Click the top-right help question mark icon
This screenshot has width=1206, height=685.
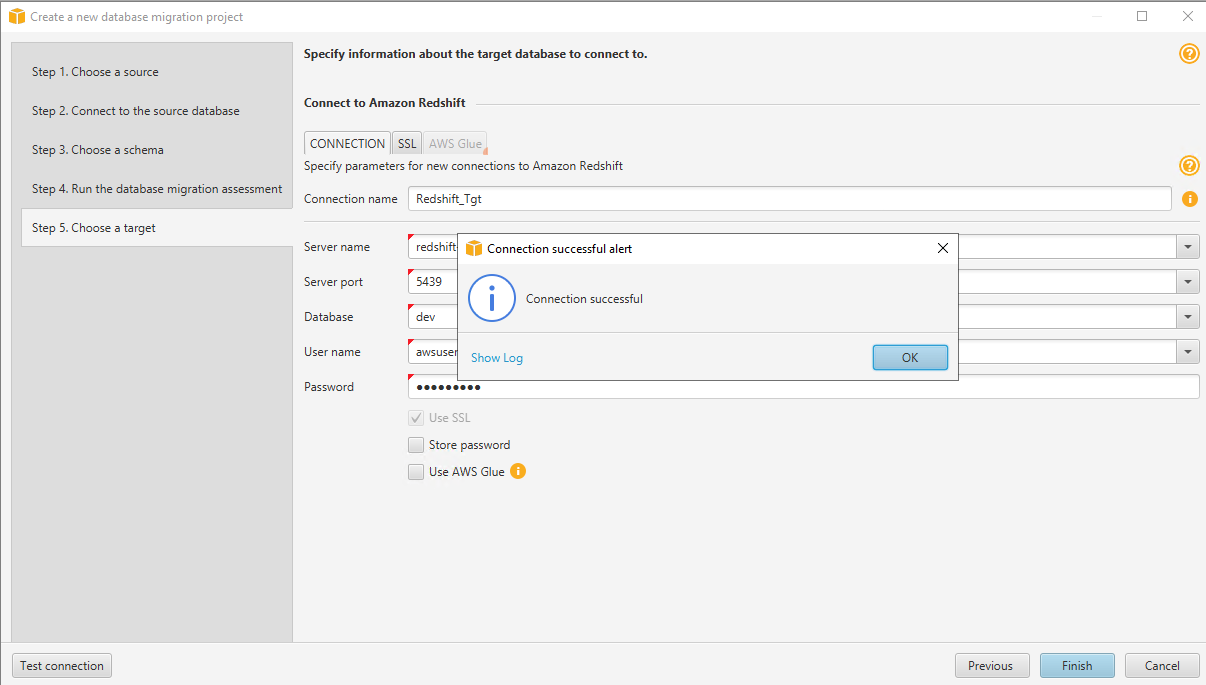tap(1189, 54)
